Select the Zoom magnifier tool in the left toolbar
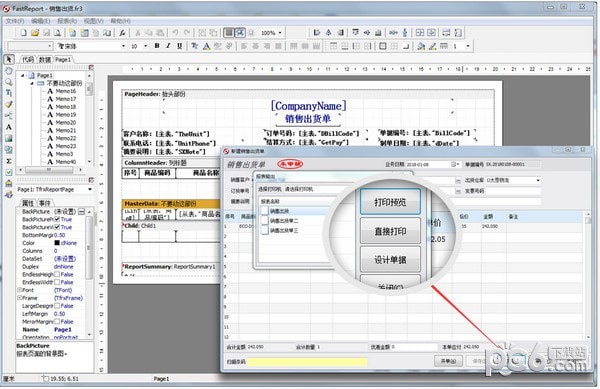 [x=8, y=81]
